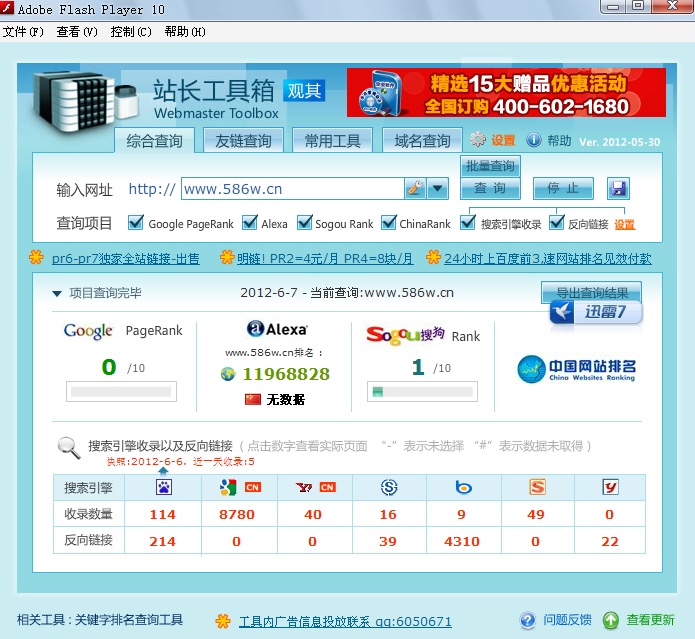
Task: Click the Alexa logo in results
Action: tap(277, 329)
